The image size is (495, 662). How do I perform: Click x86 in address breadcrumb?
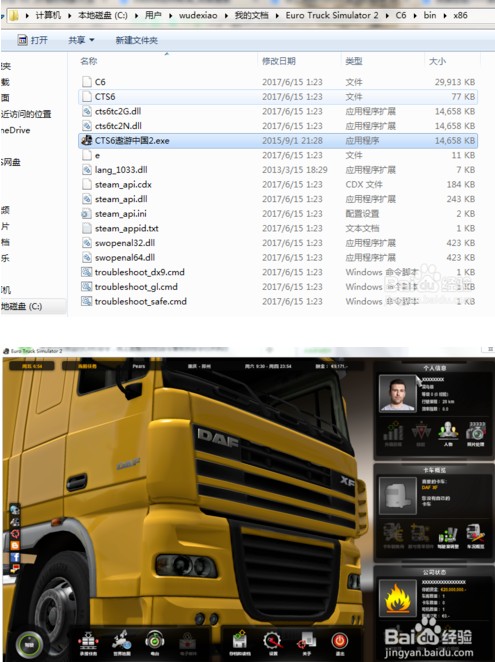[x=460, y=15]
